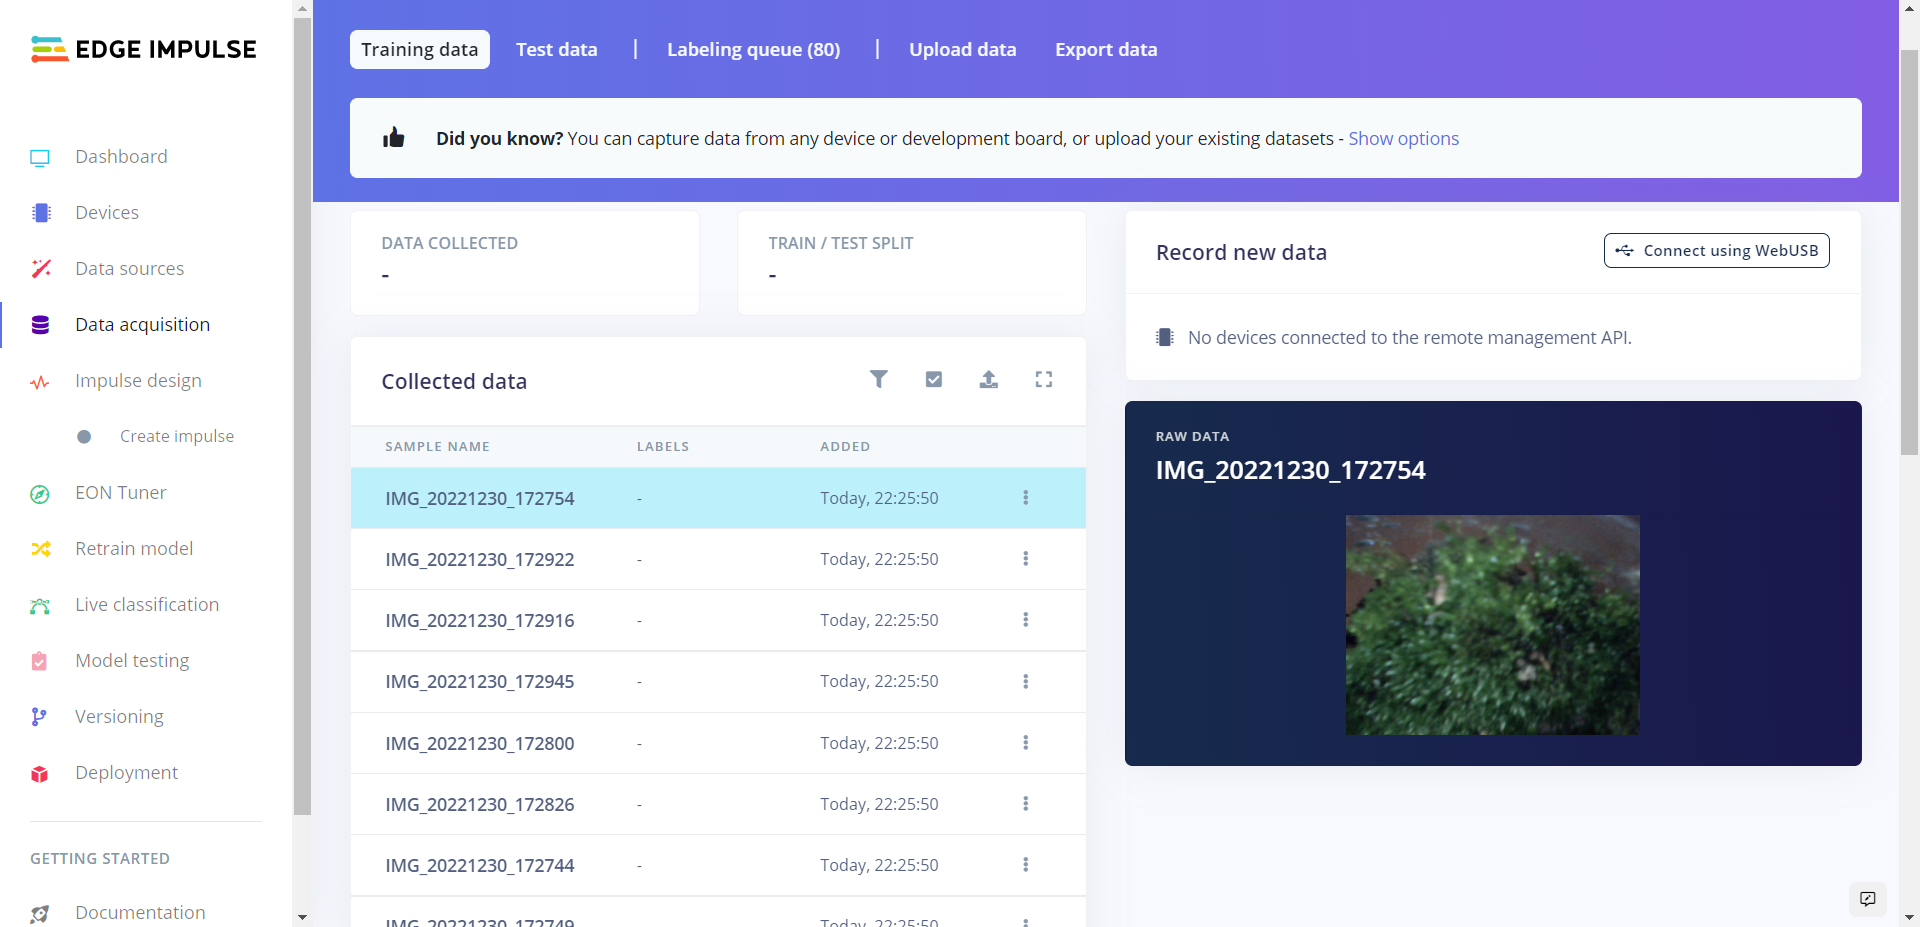Image resolution: width=1920 pixels, height=927 pixels.
Task: Go to Create impulse in sidebar
Action: click(177, 437)
